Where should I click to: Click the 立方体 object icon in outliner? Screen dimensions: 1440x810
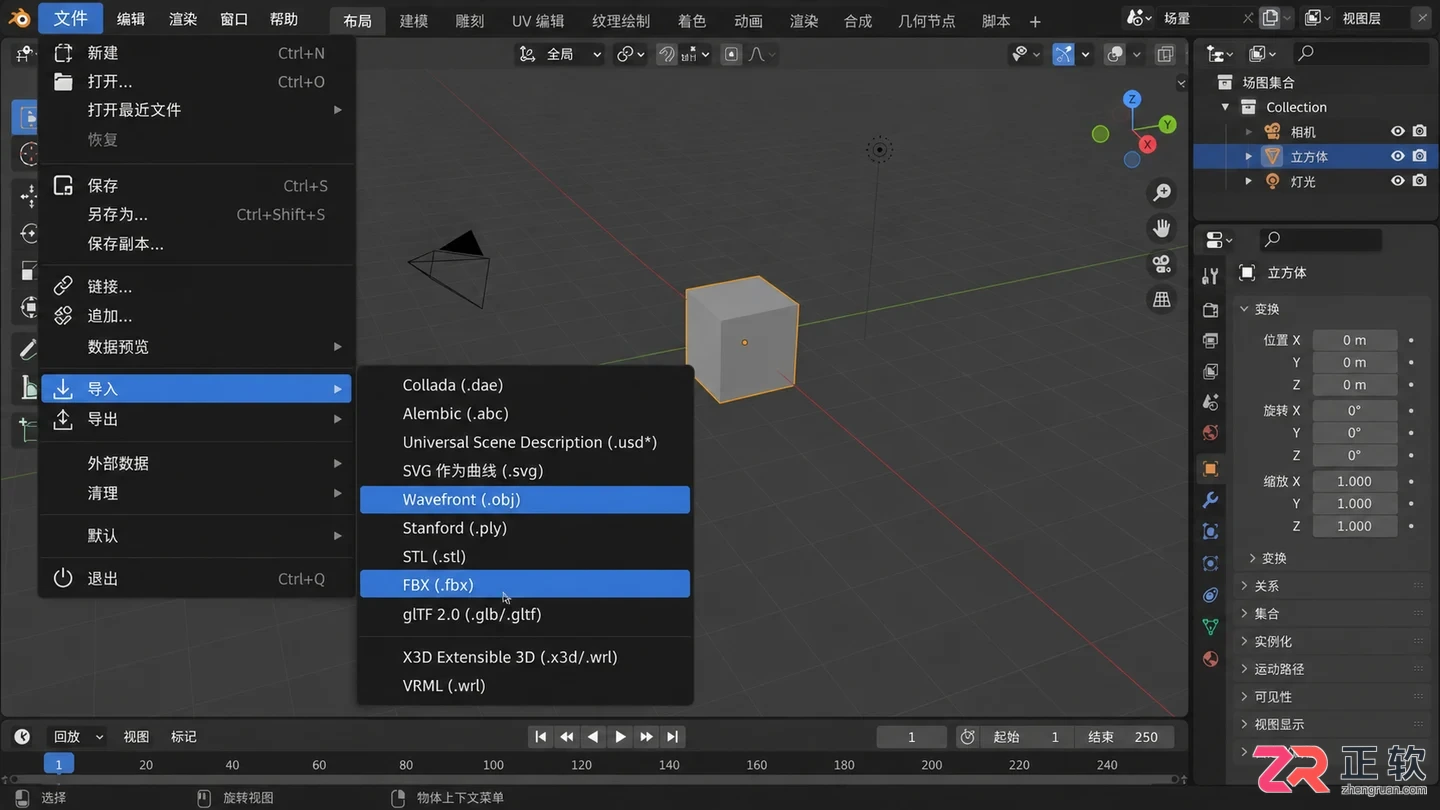click(1272, 156)
